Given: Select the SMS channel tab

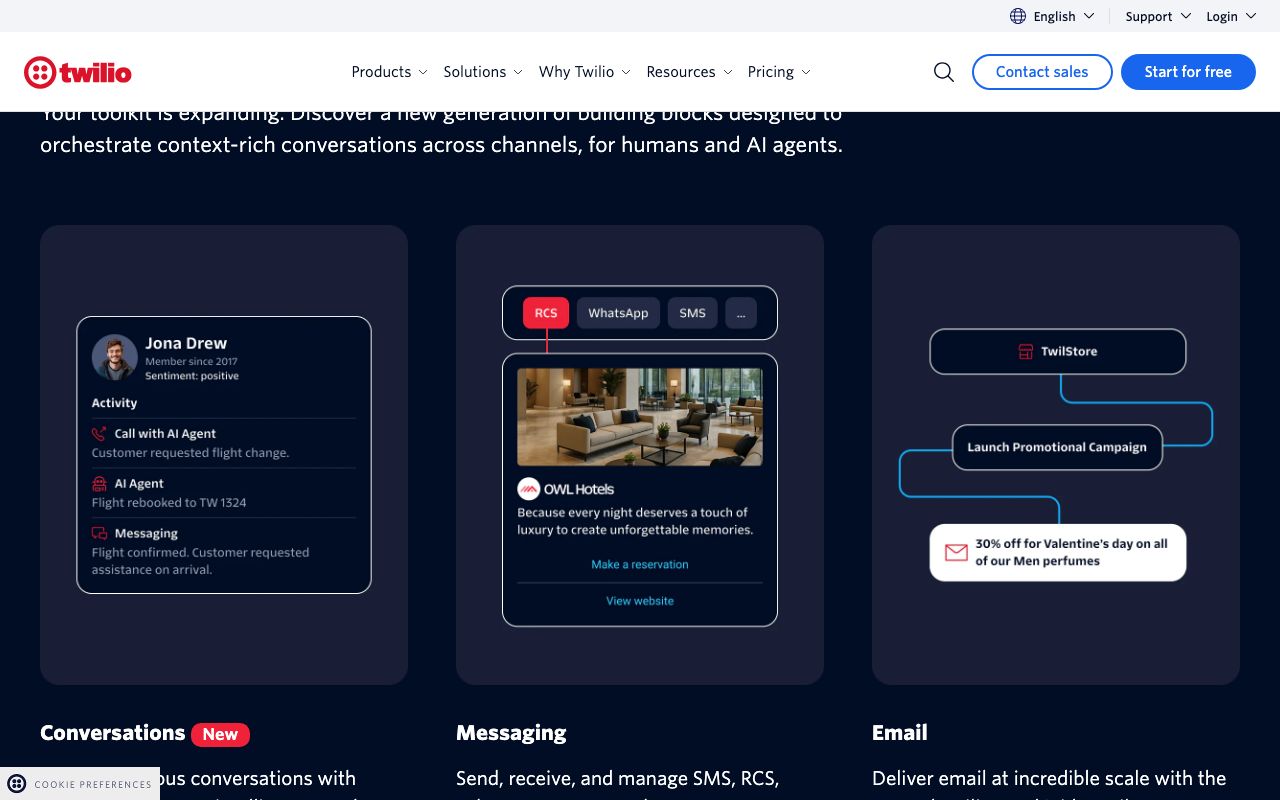Looking at the screenshot, I should (692, 313).
